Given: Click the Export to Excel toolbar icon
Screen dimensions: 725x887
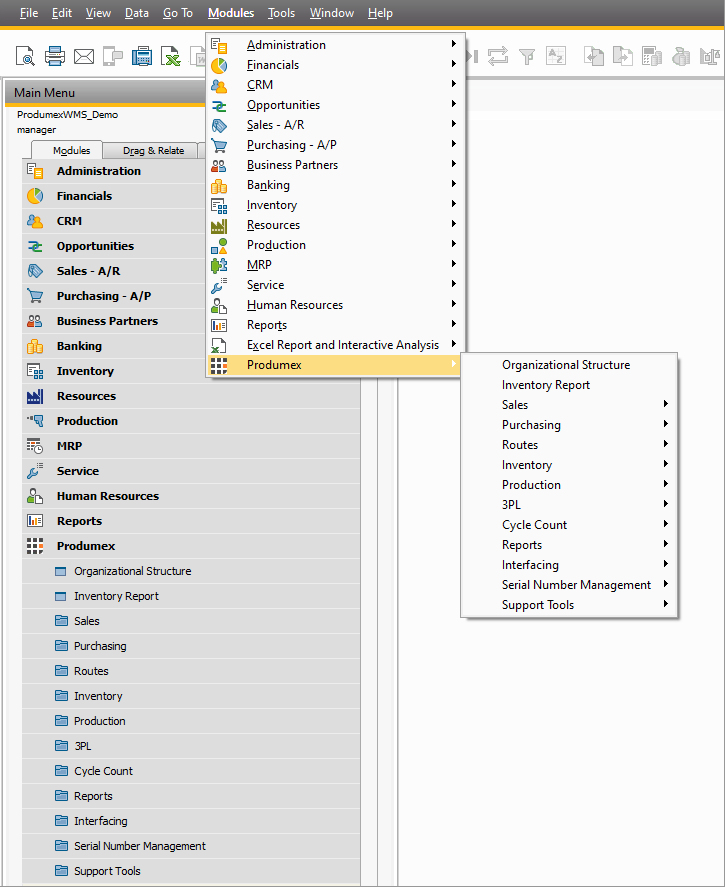Looking at the screenshot, I should coord(170,56).
